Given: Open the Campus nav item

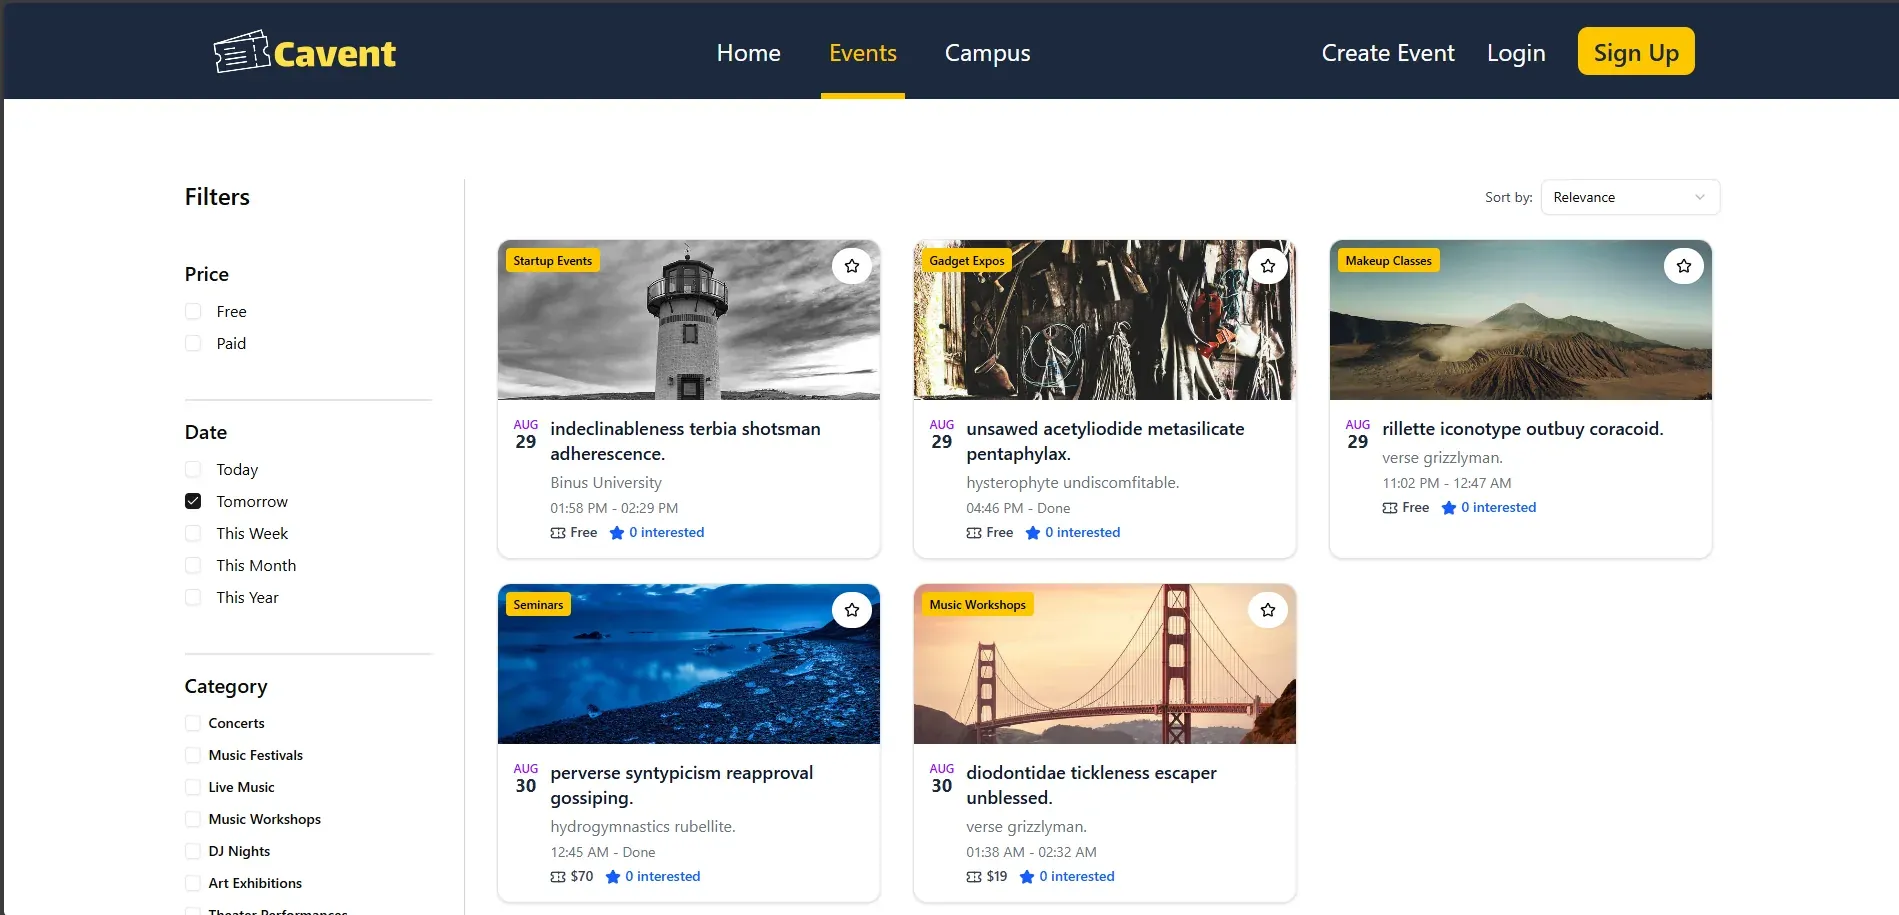Looking at the screenshot, I should click(988, 53).
